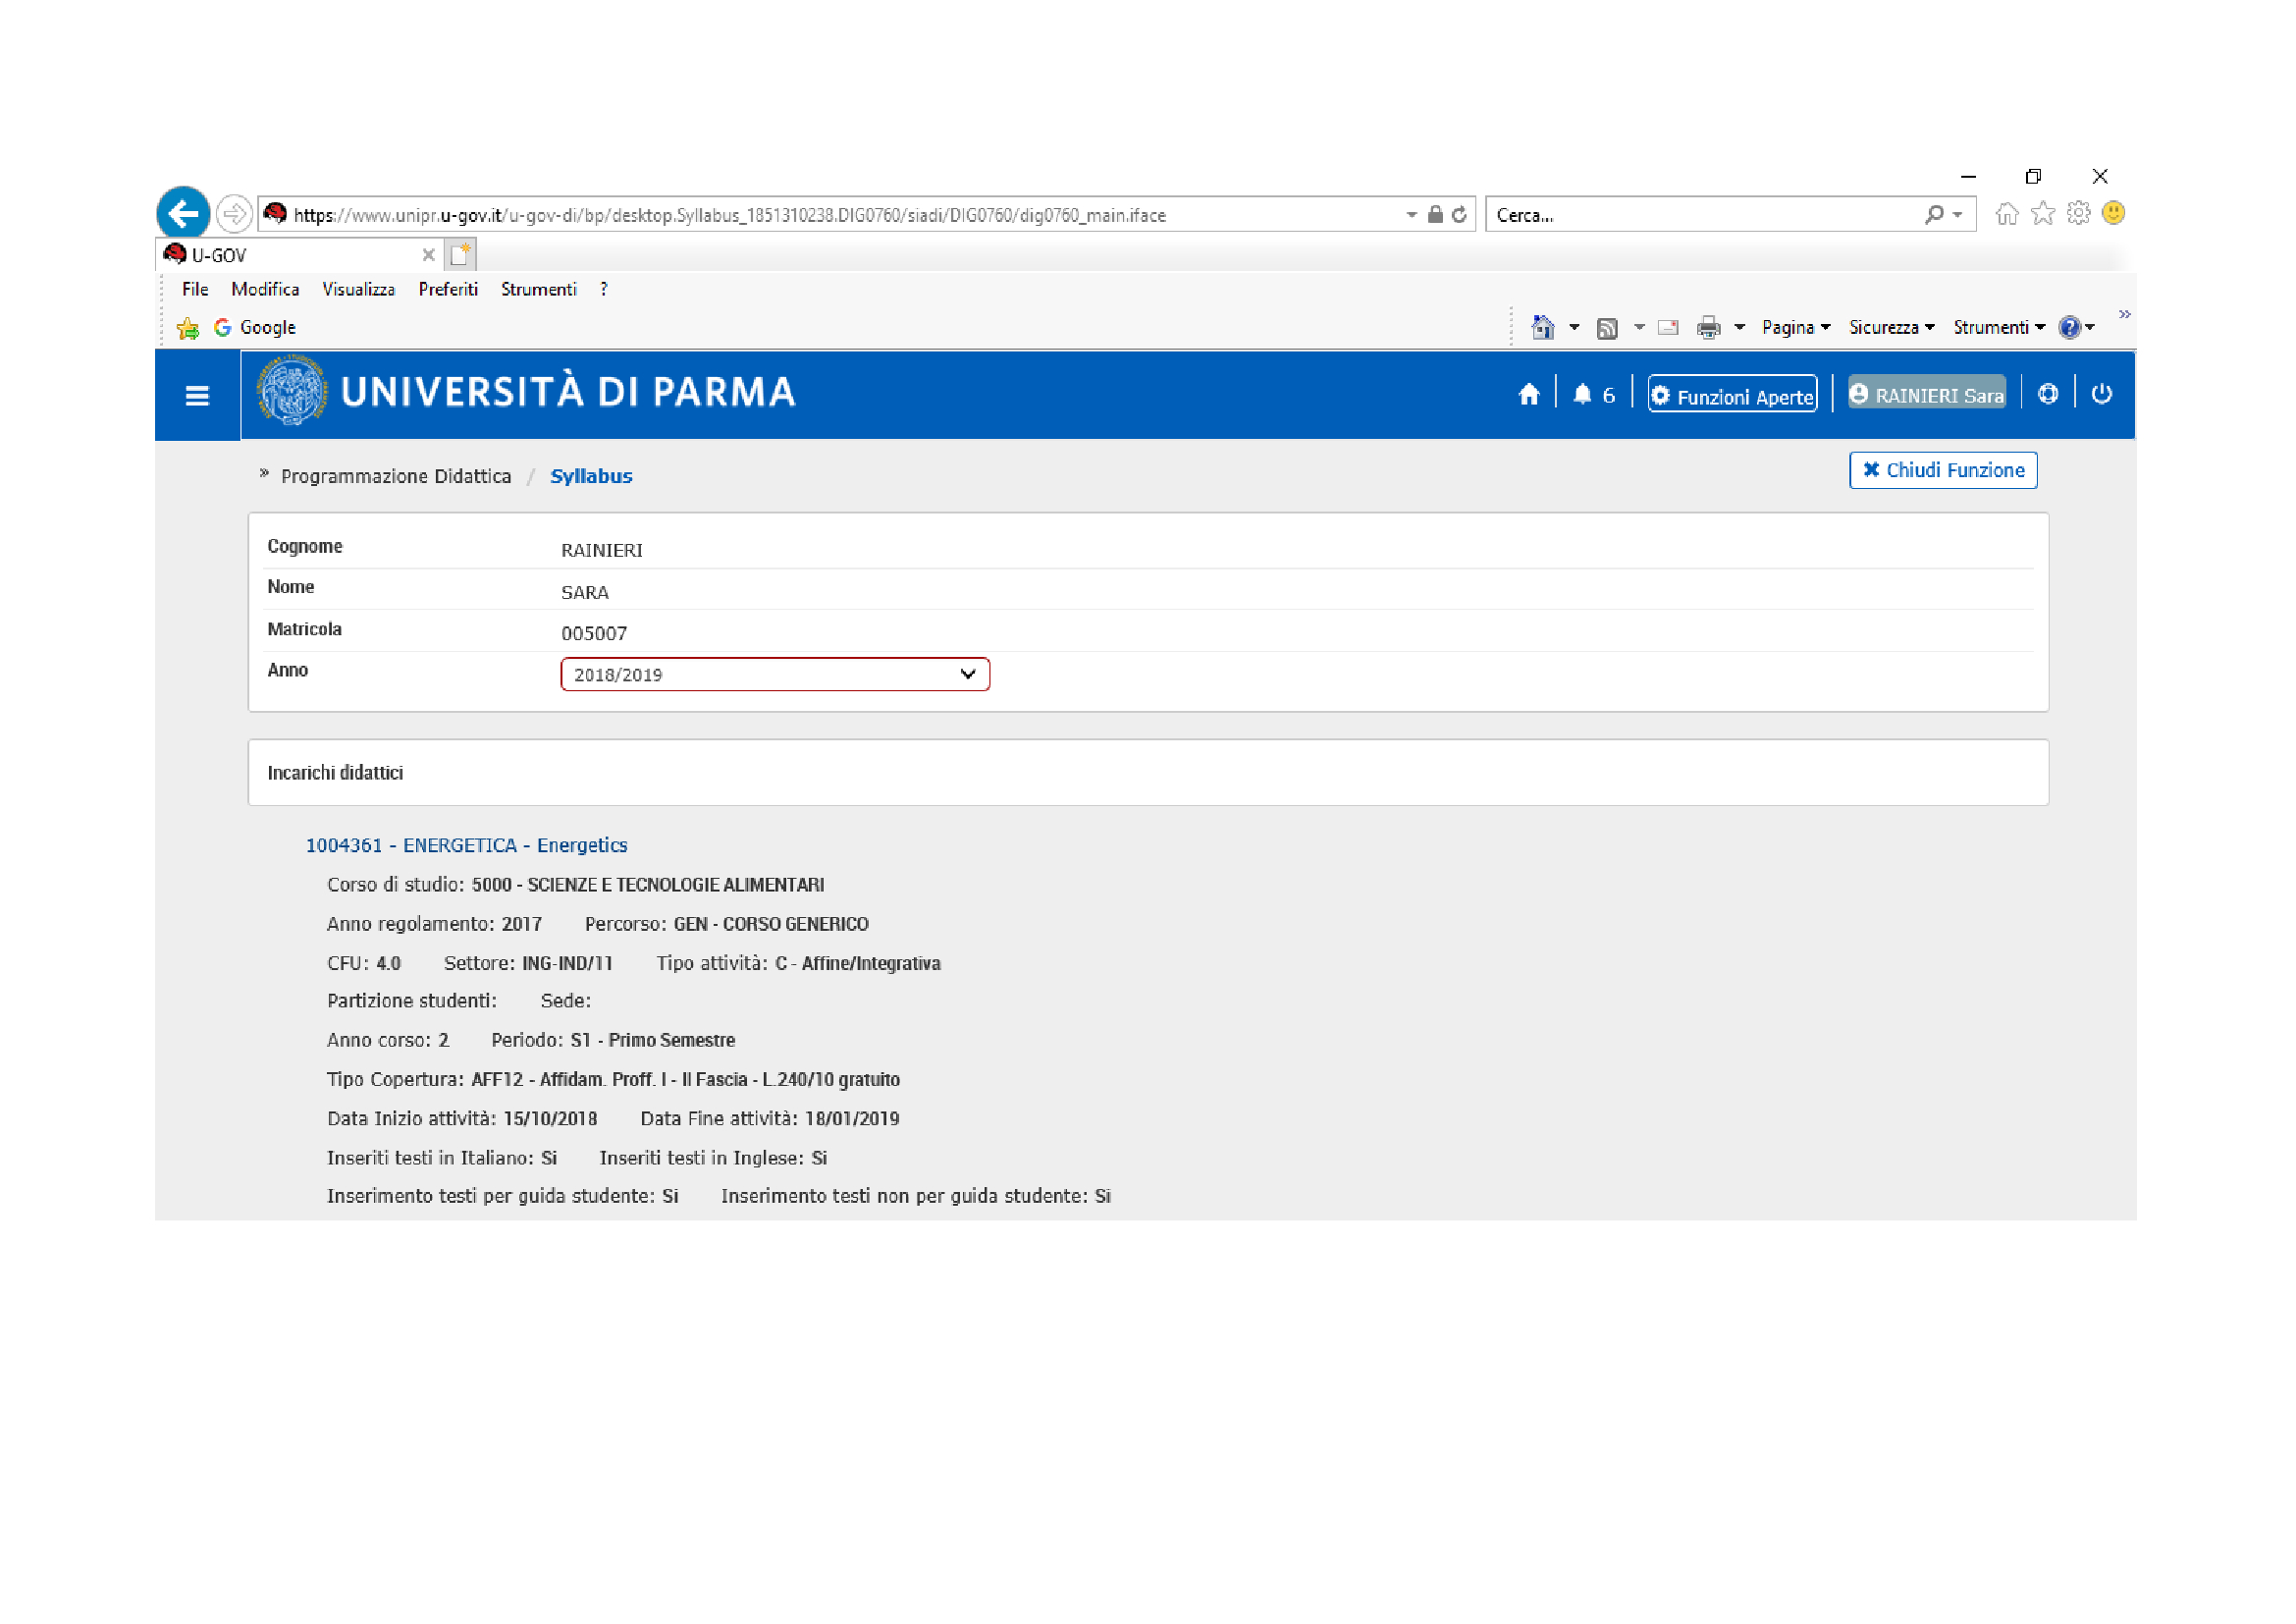
Task: Click the add to favorites bar star icon
Action: click(188, 328)
